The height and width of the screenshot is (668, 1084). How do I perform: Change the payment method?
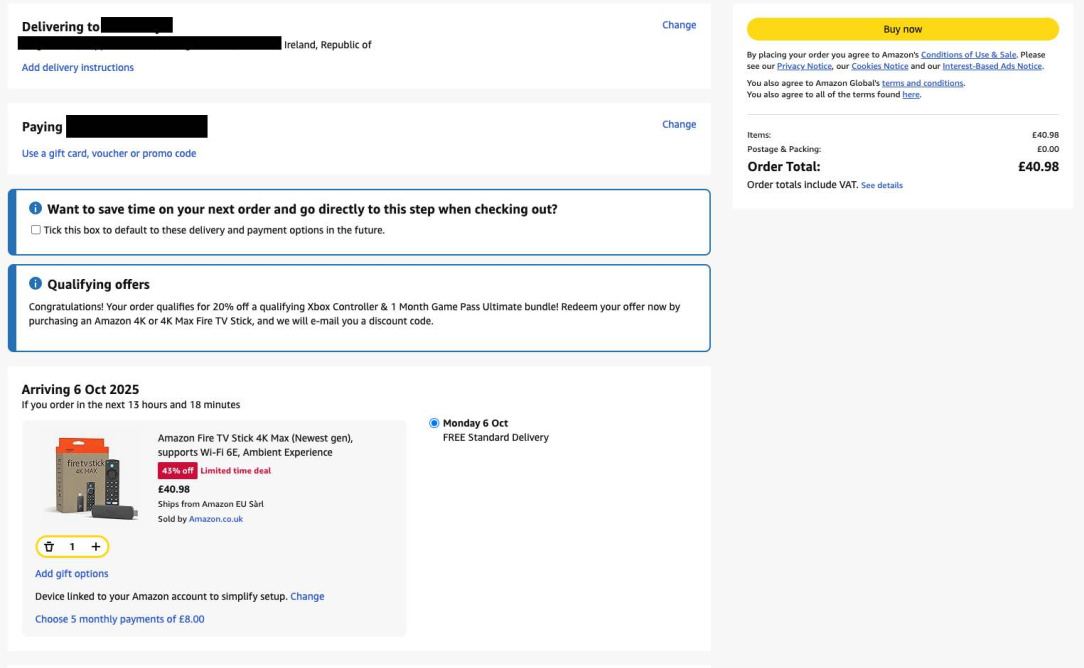679,124
